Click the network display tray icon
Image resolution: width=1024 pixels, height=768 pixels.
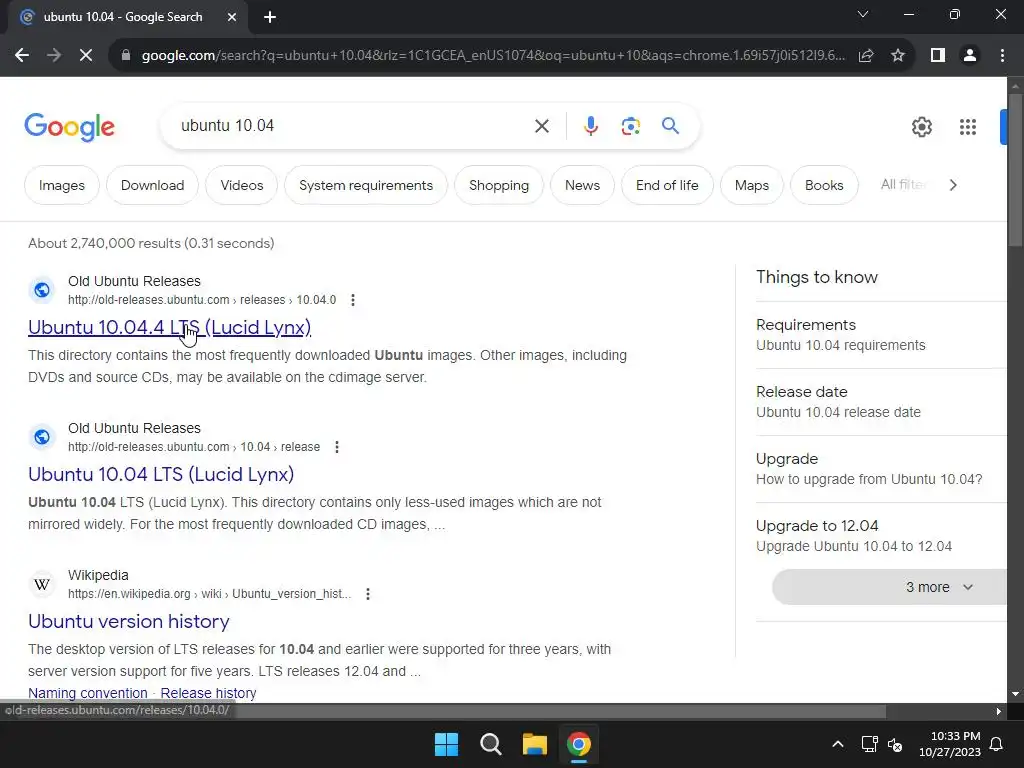[869, 744]
